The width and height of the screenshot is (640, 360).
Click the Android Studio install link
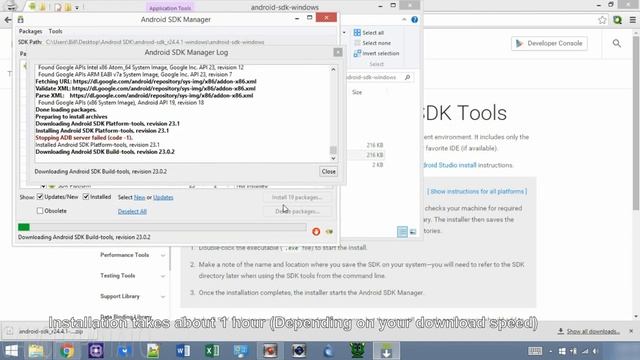(x=449, y=165)
